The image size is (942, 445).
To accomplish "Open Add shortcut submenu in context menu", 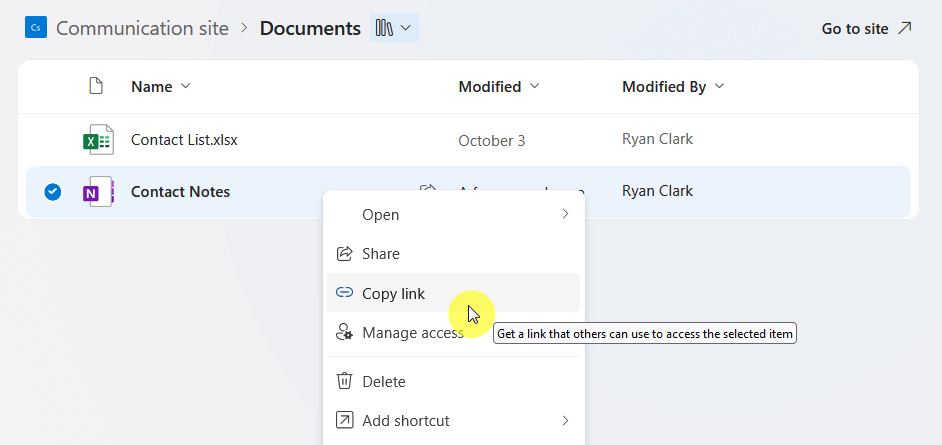I will point(454,420).
